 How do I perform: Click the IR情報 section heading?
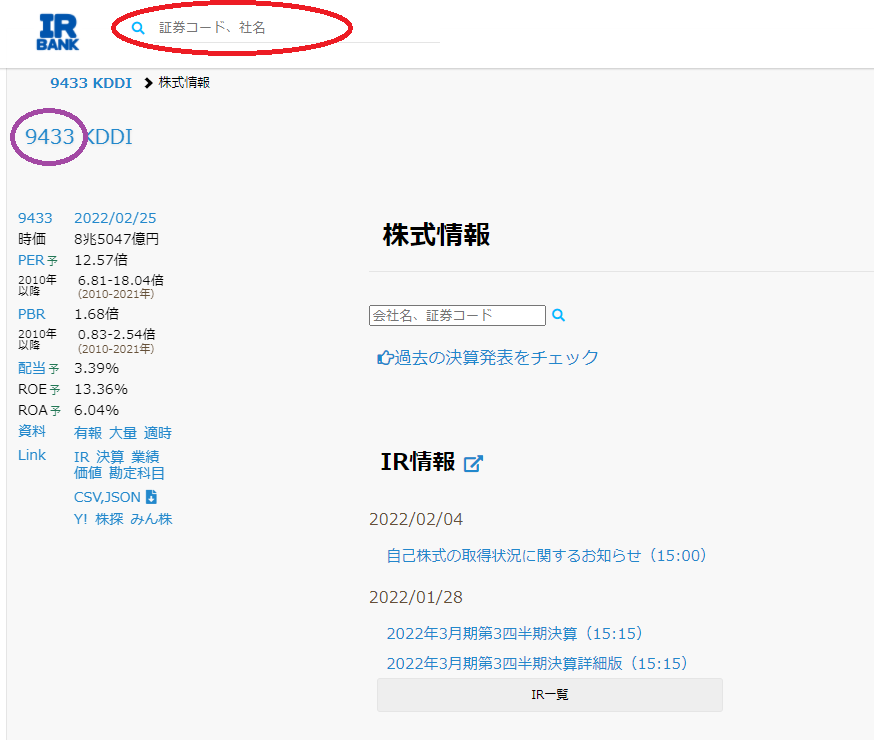point(418,462)
